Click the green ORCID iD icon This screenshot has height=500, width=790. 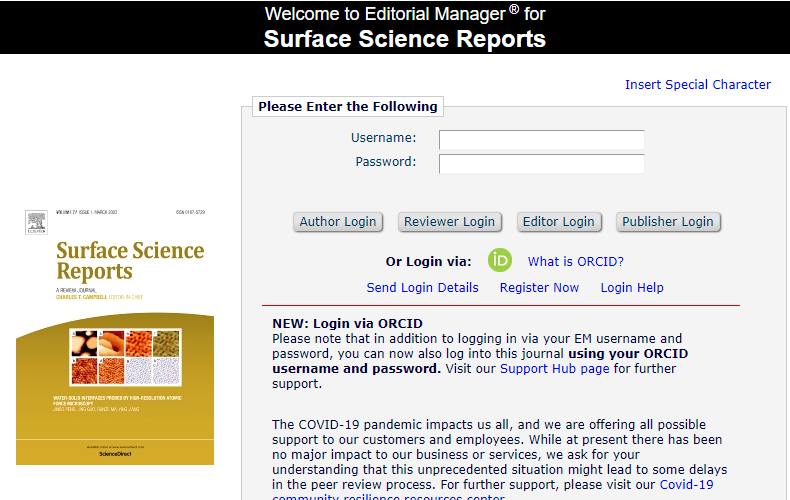pyautogui.click(x=500, y=260)
